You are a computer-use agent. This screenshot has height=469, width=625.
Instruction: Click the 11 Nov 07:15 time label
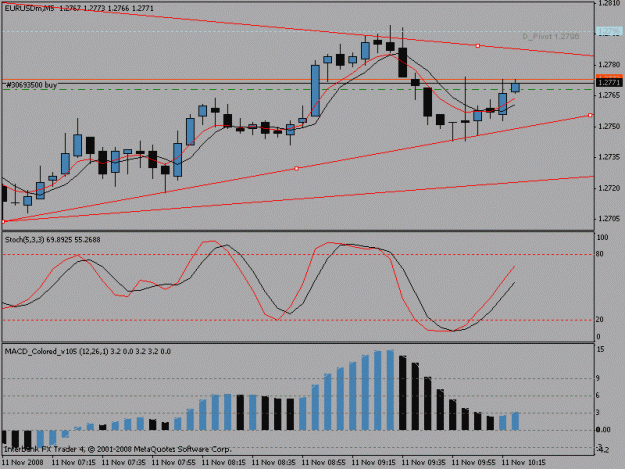point(74,463)
